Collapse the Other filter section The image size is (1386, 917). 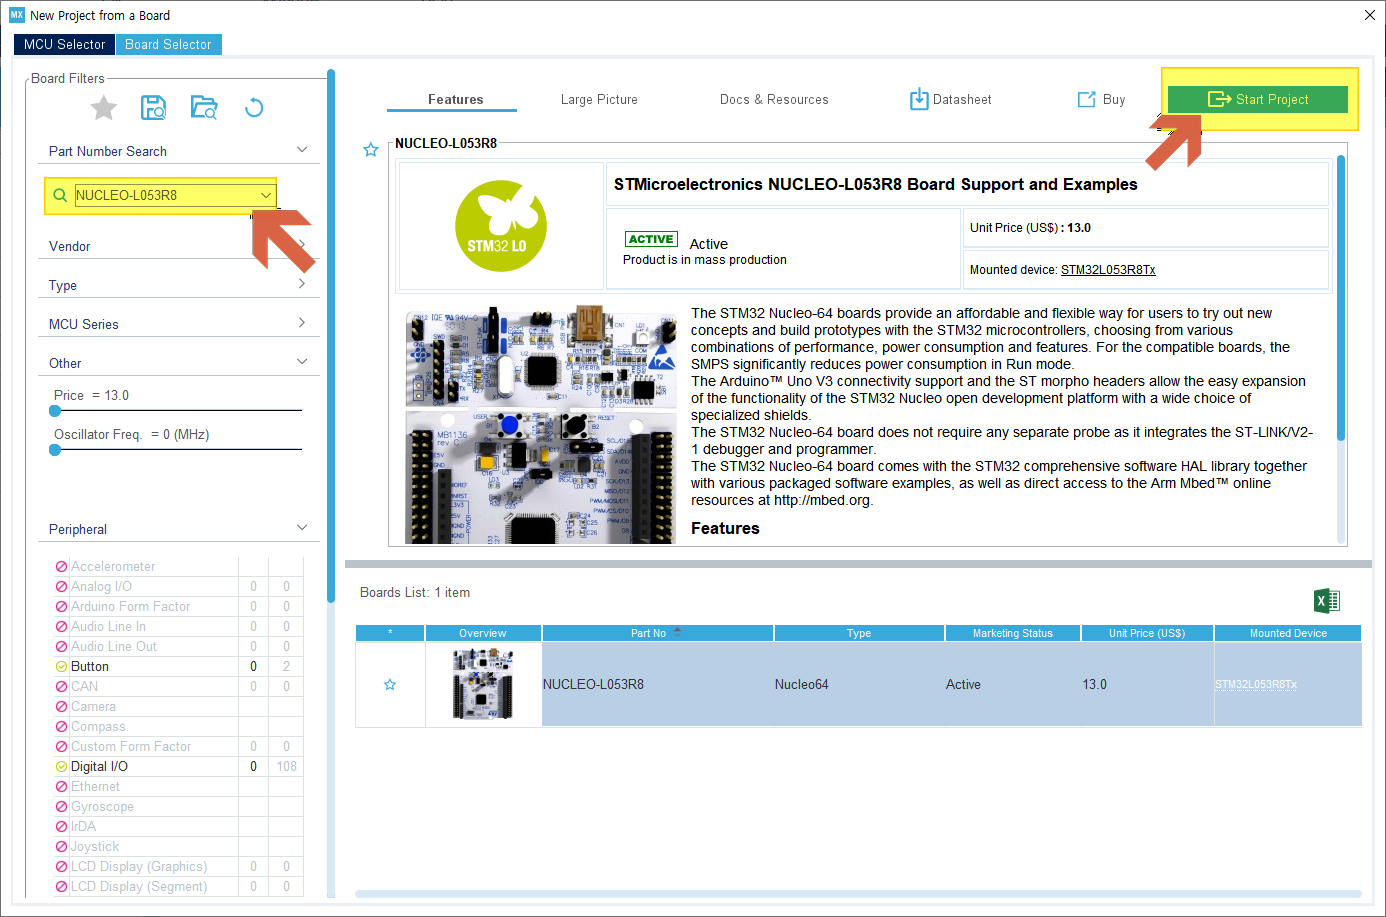tap(302, 362)
